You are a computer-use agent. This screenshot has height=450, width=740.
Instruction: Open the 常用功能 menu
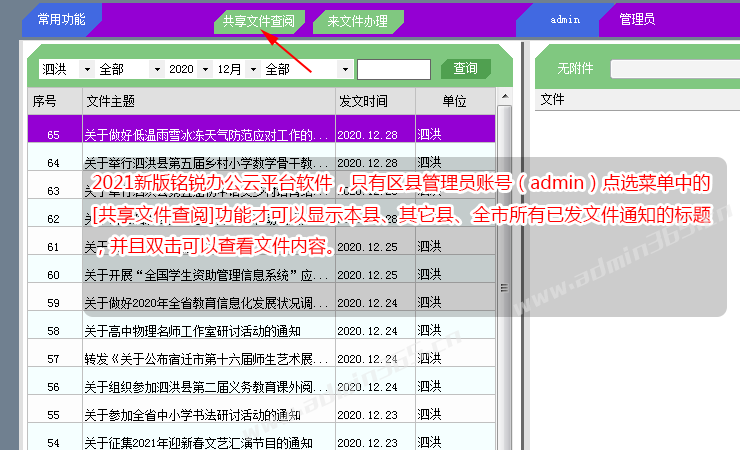pyautogui.click(x=61, y=19)
